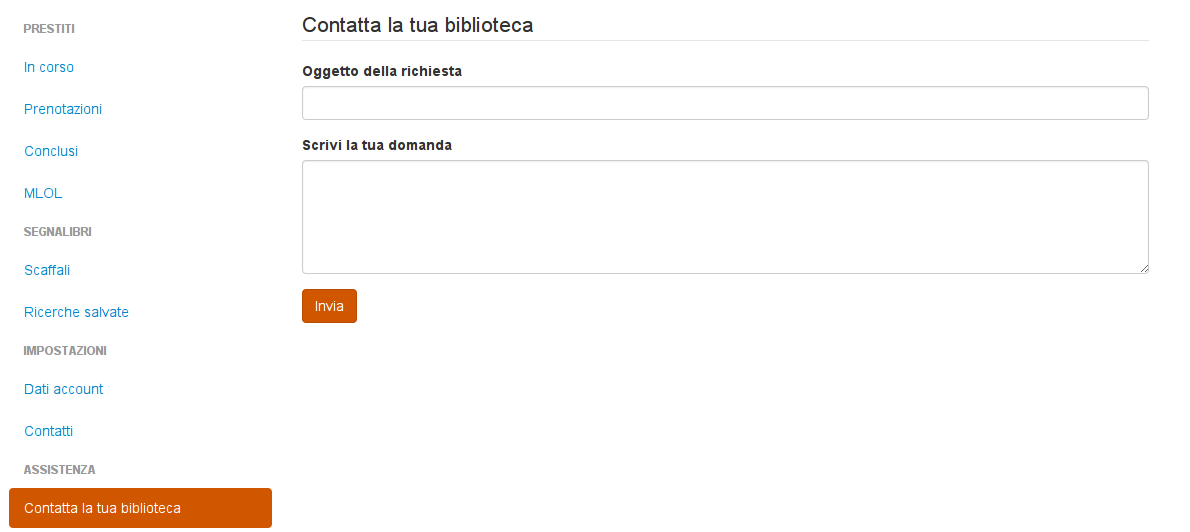The image size is (1190, 532).
Task: Click the ASSISTENZA section header
Action: [x=59, y=469]
